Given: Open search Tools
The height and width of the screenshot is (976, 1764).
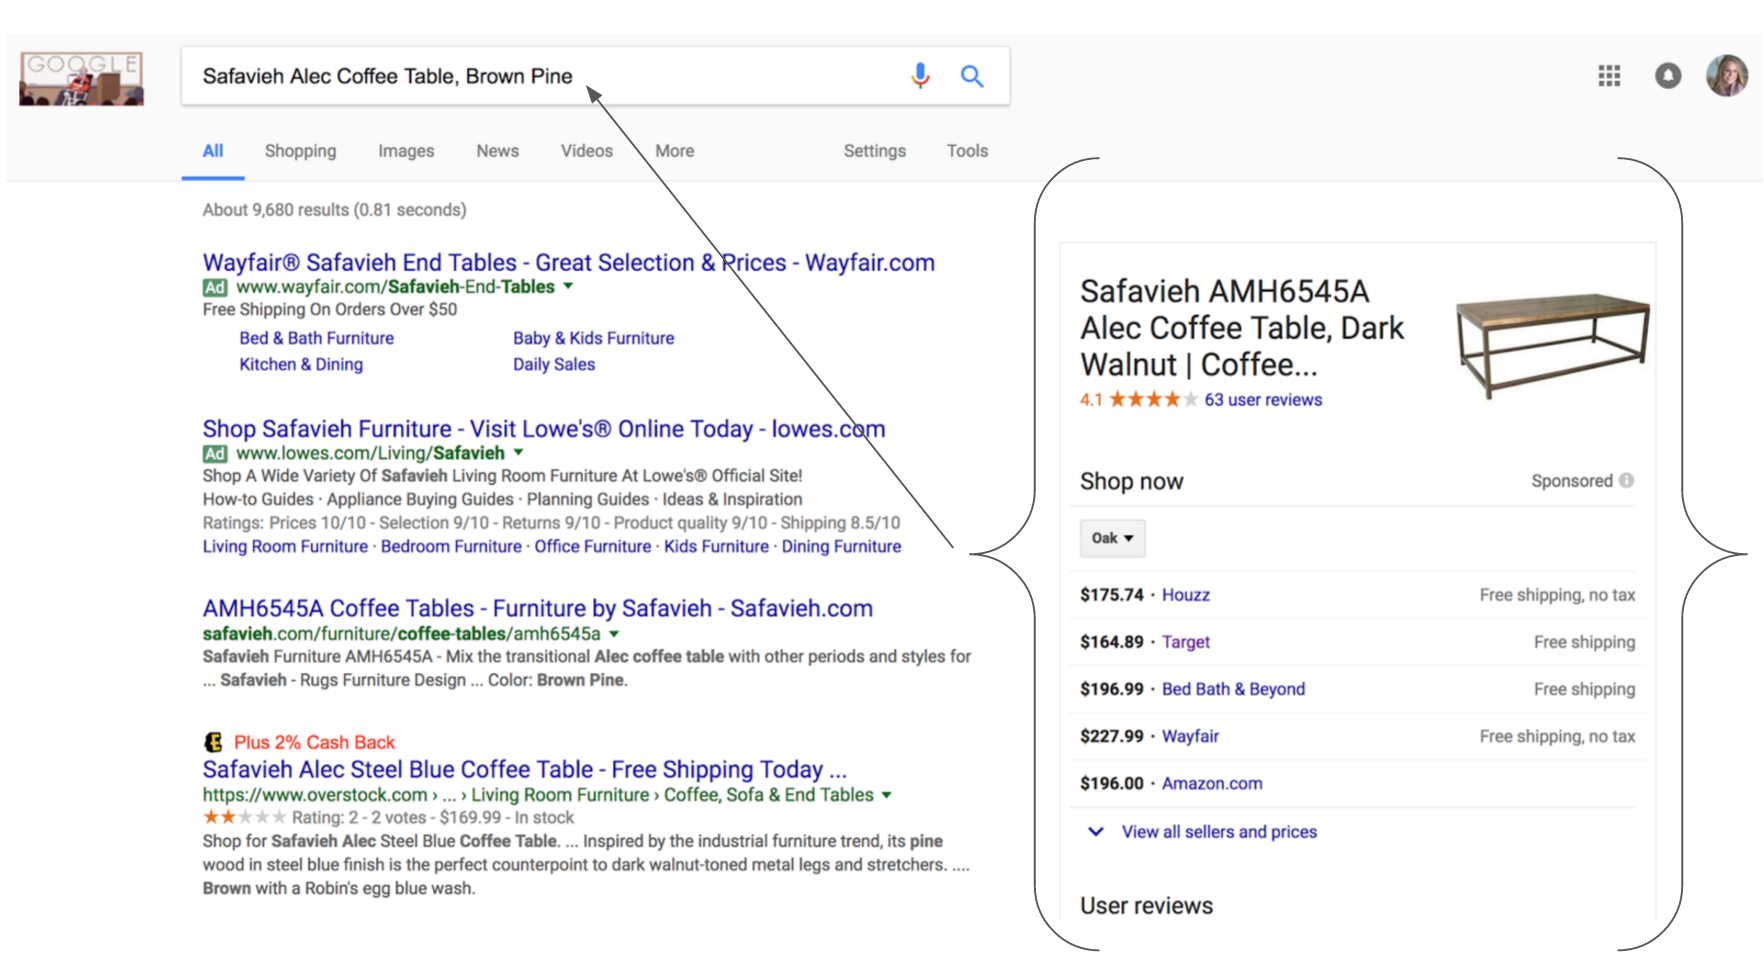Looking at the screenshot, I should click(967, 151).
